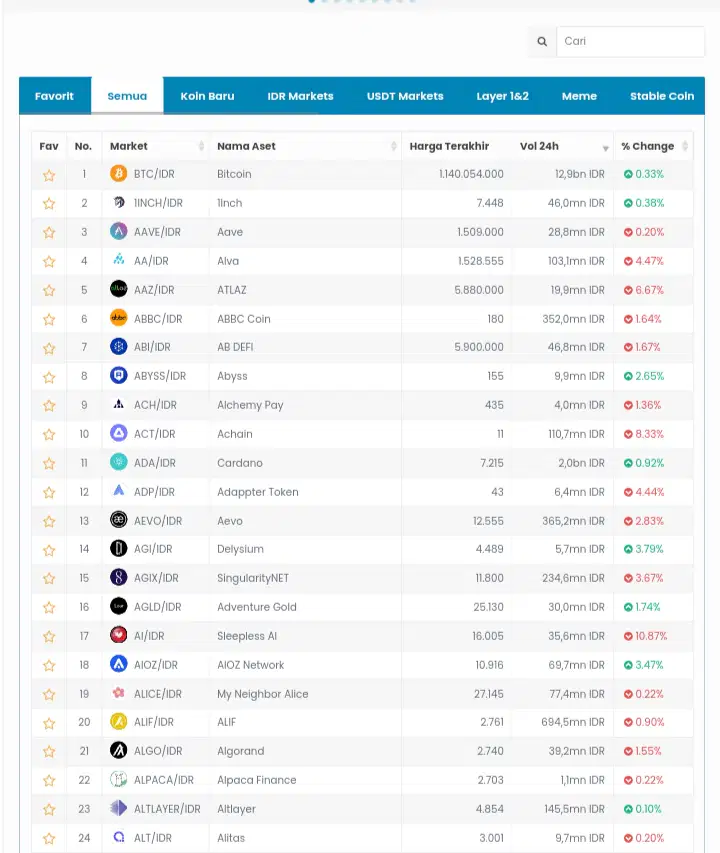Click the Harga Terakhir column header

(449, 146)
